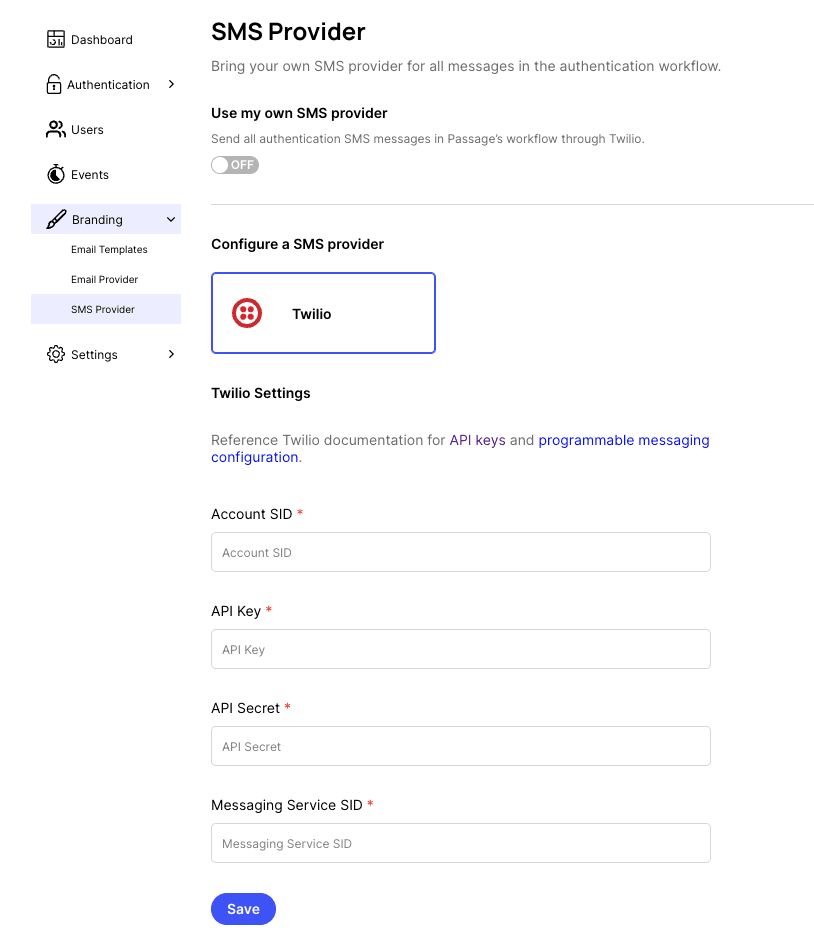
Task: Click the red Twilio logo
Action: [245, 313]
